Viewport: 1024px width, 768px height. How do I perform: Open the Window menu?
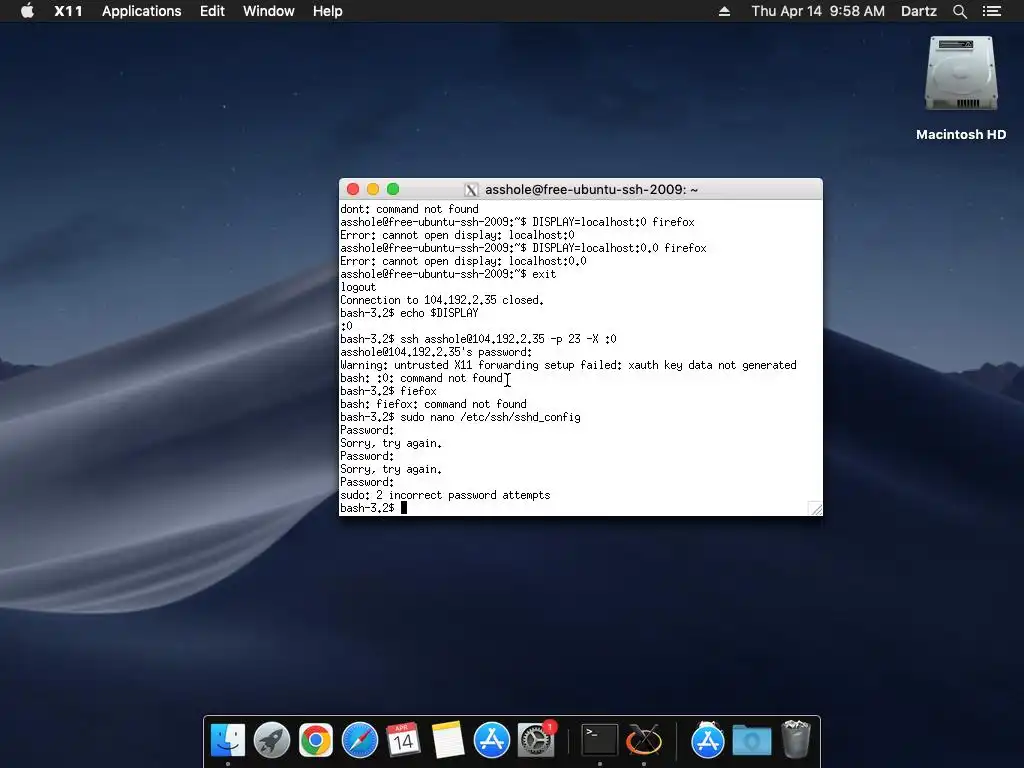point(268,11)
